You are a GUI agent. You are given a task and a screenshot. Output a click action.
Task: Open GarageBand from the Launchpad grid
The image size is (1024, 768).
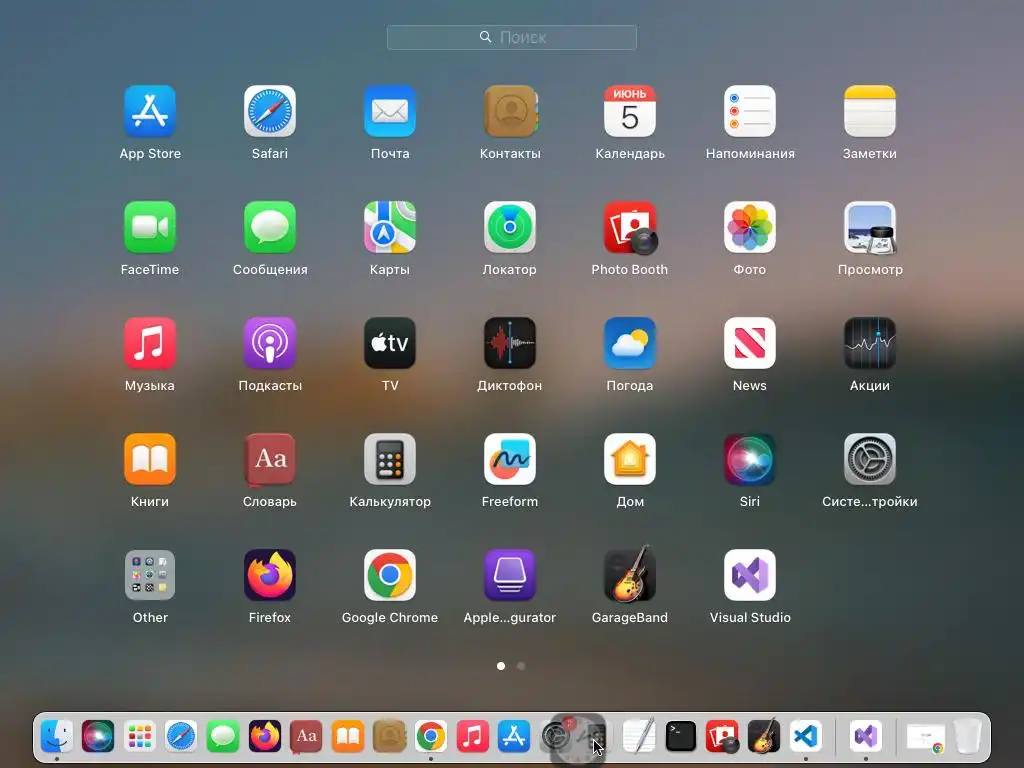click(630, 574)
